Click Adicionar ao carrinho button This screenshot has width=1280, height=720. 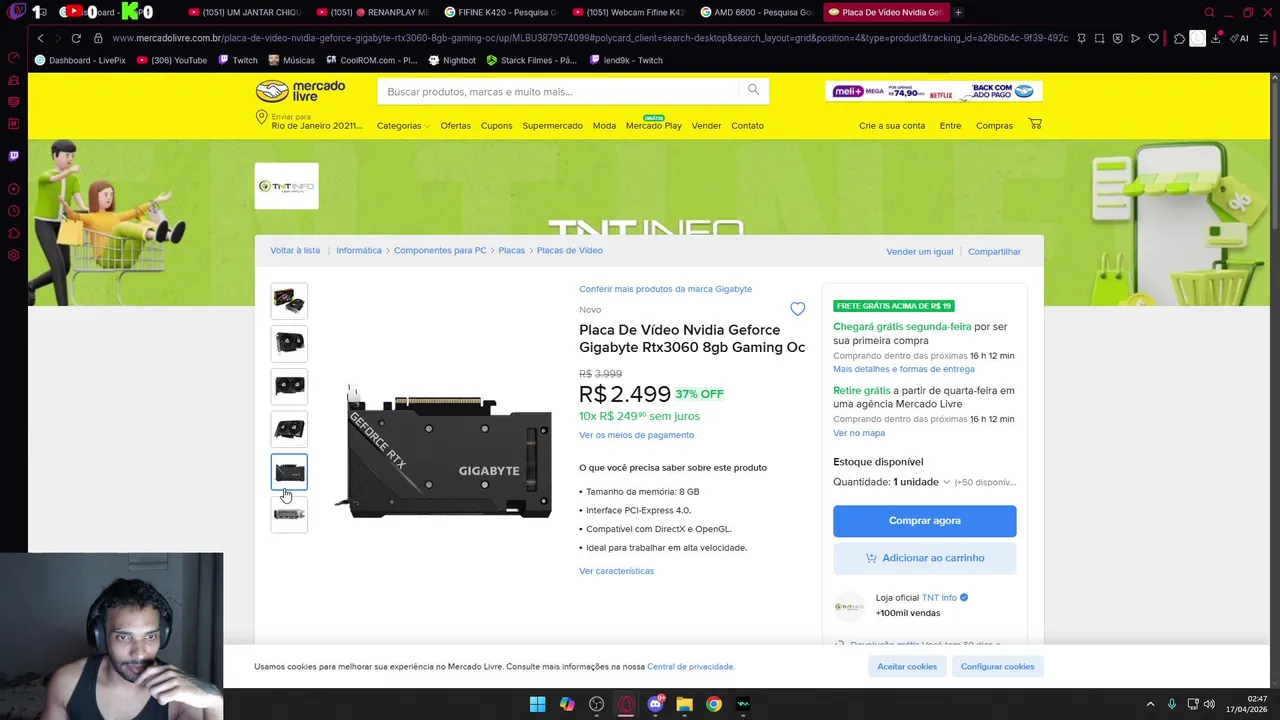coord(924,558)
